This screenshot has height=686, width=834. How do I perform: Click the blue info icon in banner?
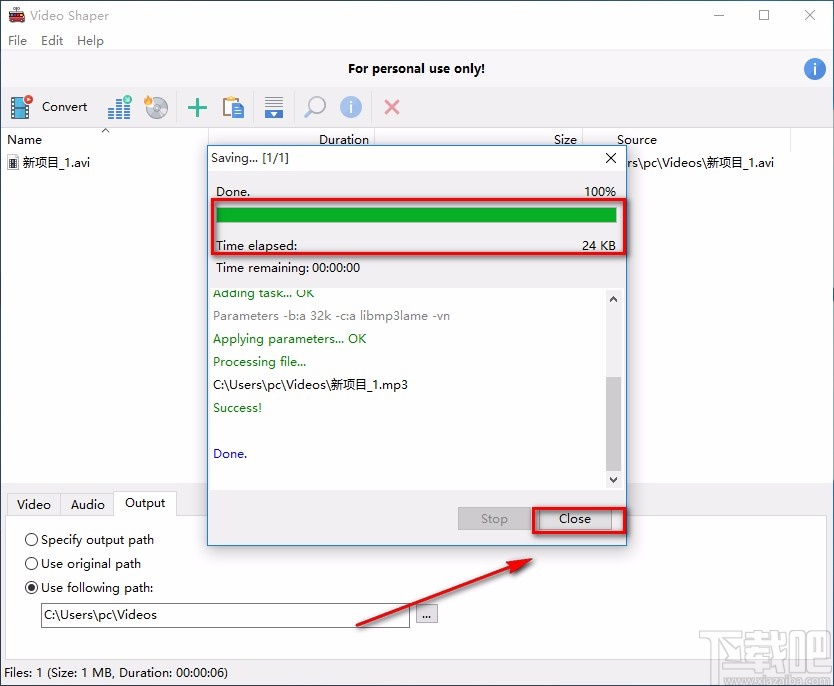[814, 69]
